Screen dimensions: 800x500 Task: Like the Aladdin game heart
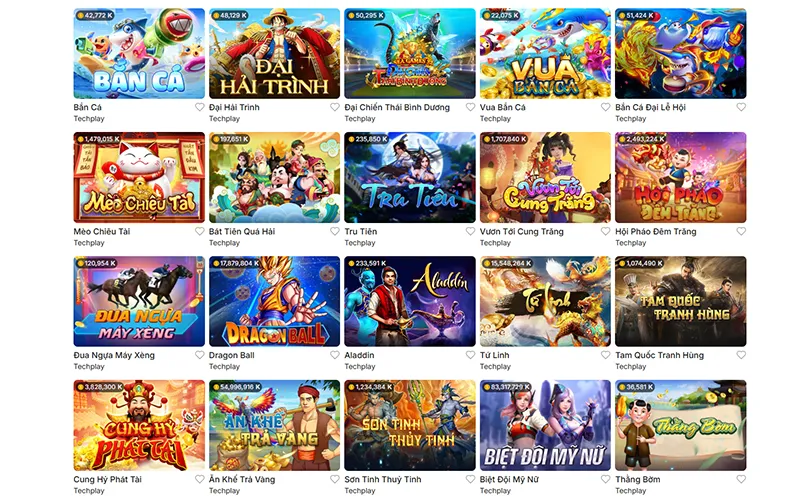[x=470, y=355]
